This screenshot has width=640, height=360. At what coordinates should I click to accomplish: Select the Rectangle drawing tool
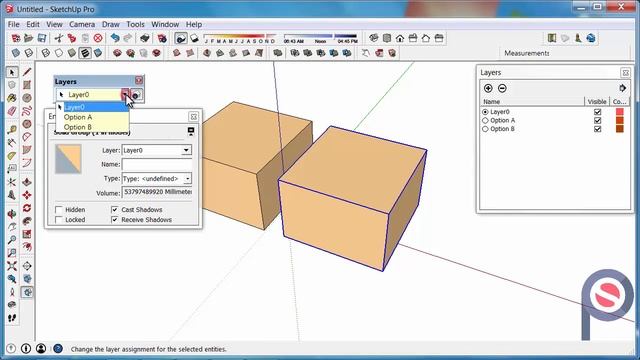point(27,85)
